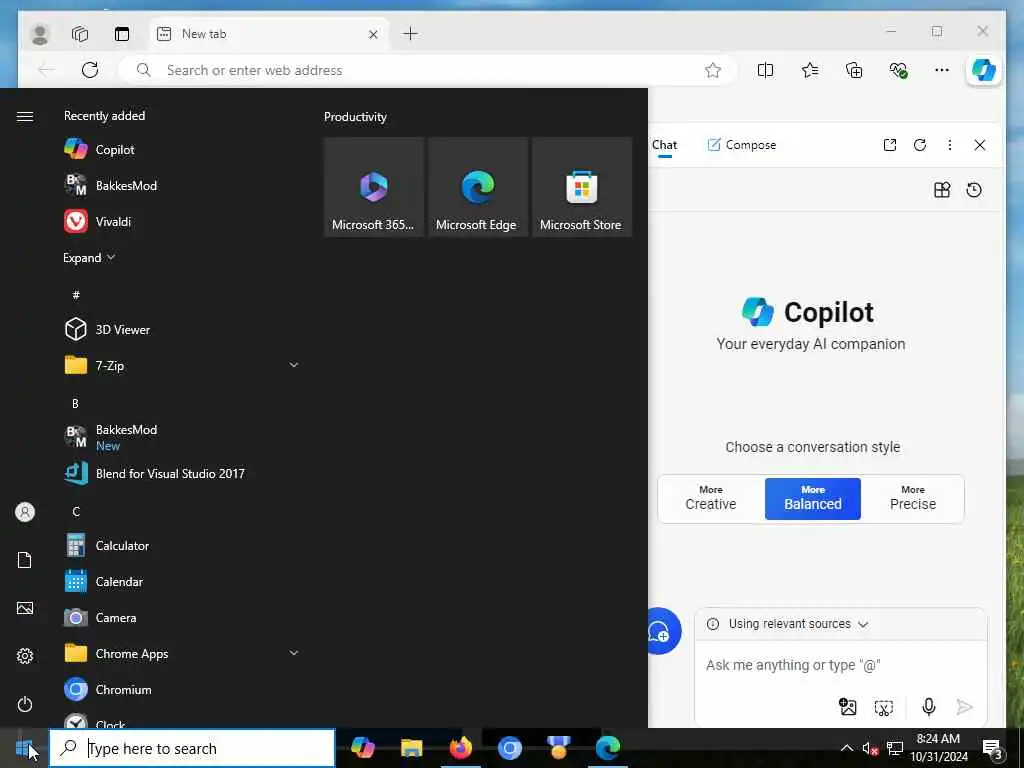Open Copilot more options menu
The width and height of the screenshot is (1024, 768).
click(950, 145)
